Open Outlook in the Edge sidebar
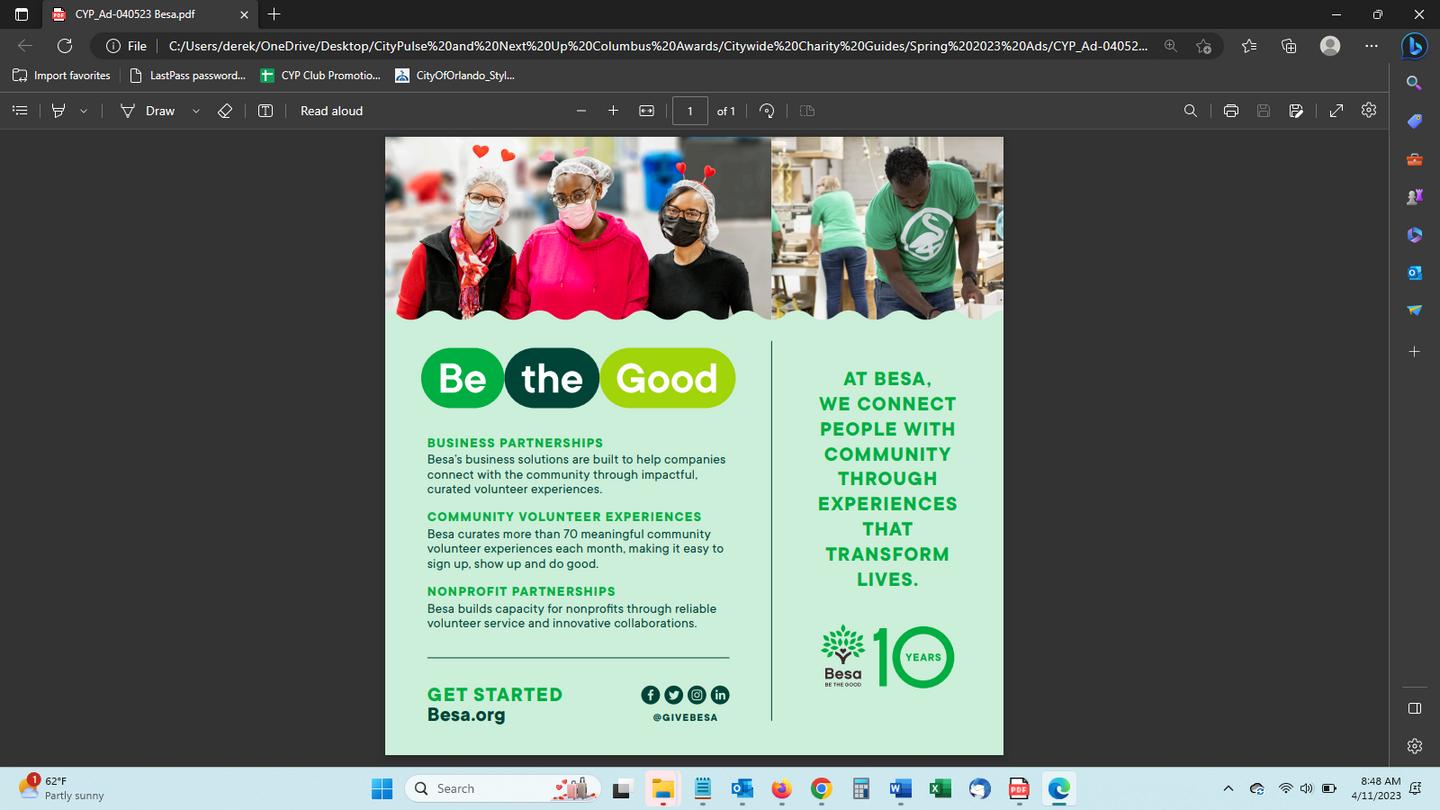 click(x=1414, y=273)
